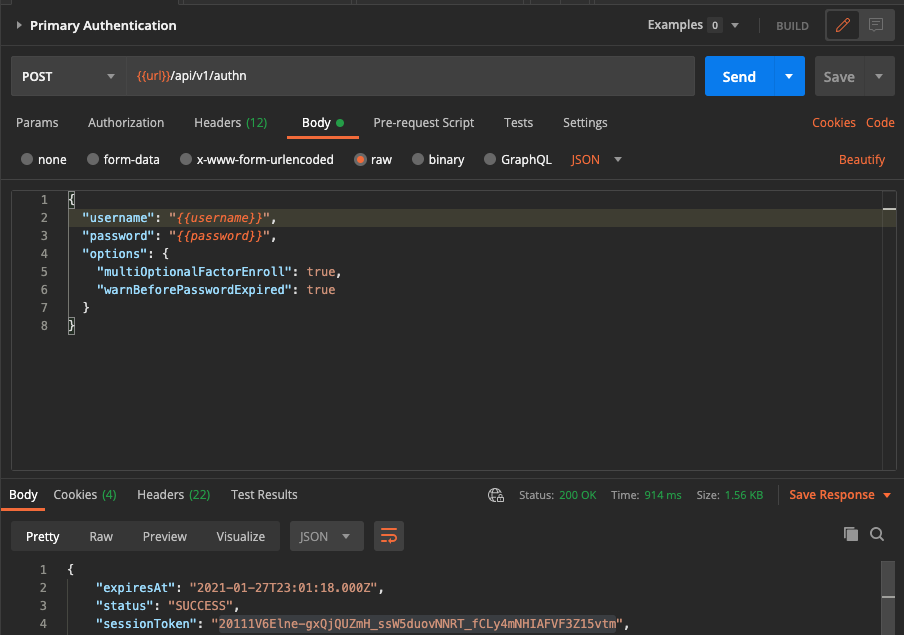904x635 pixels.
Task: Click the search magnifier icon in response
Action: [877, 534]
